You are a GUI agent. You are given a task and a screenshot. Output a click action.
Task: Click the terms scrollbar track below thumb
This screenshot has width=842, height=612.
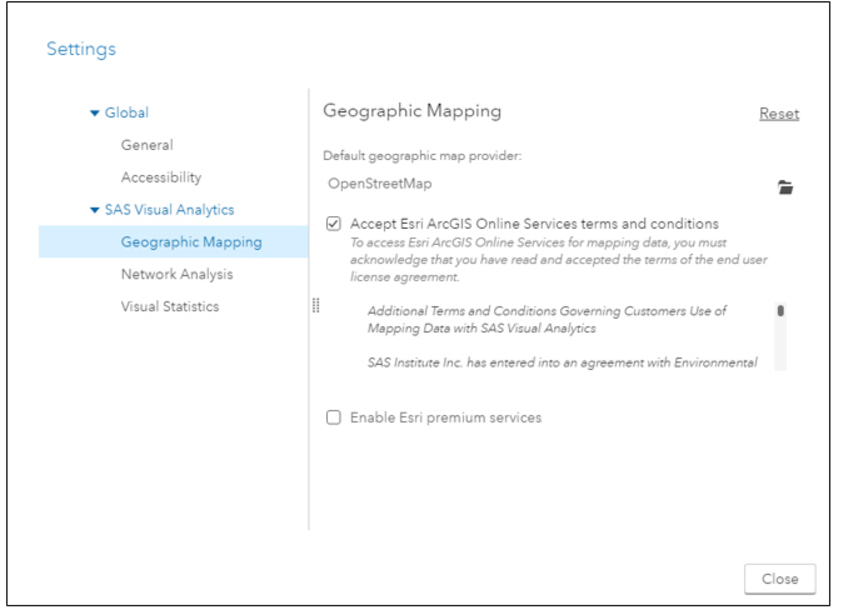(x=780, y=344)
